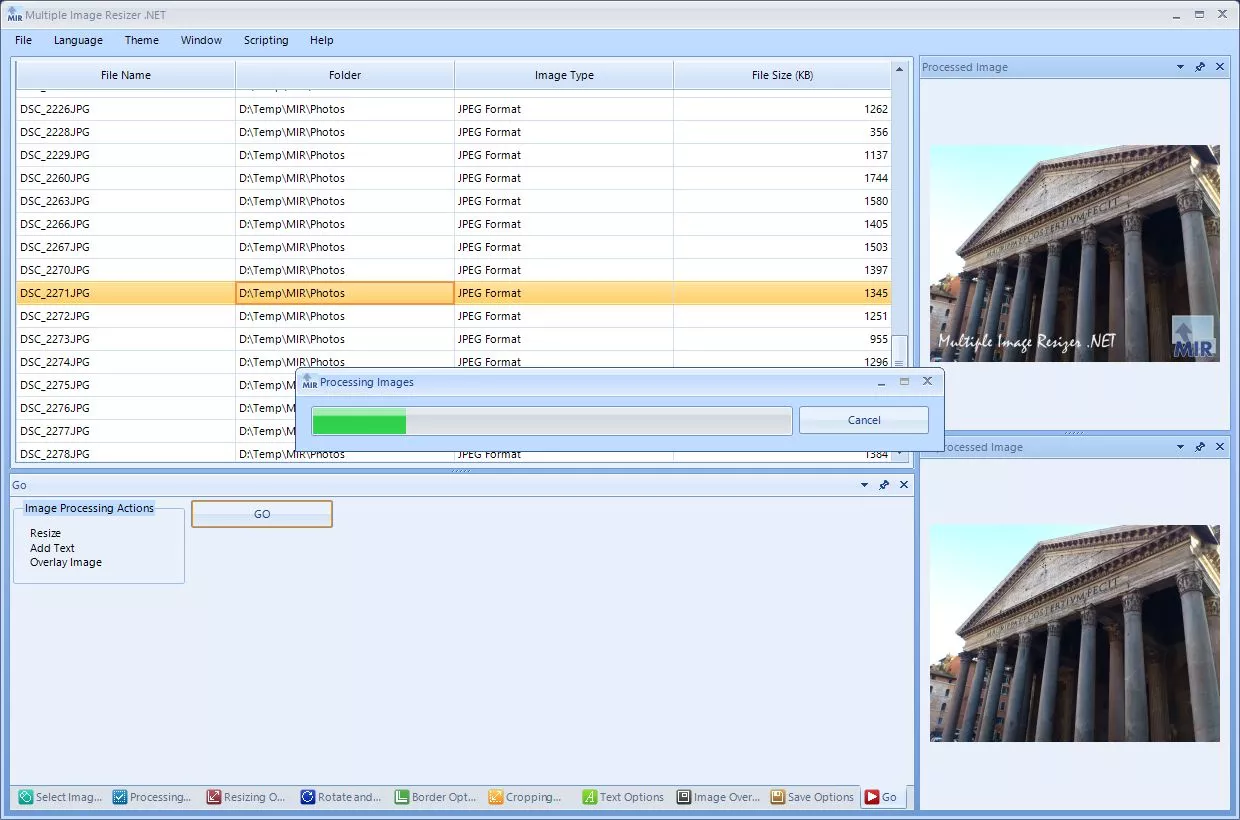Click the upper processed image preview
This screenshot has width=1240, height=820.
pos(1075,253)
